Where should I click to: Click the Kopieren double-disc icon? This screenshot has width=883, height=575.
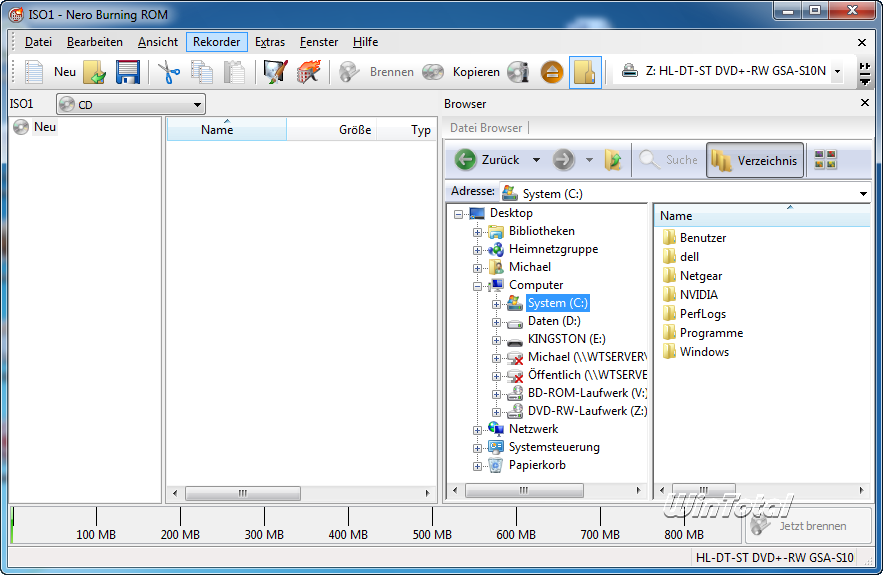(x=433, y=72)
